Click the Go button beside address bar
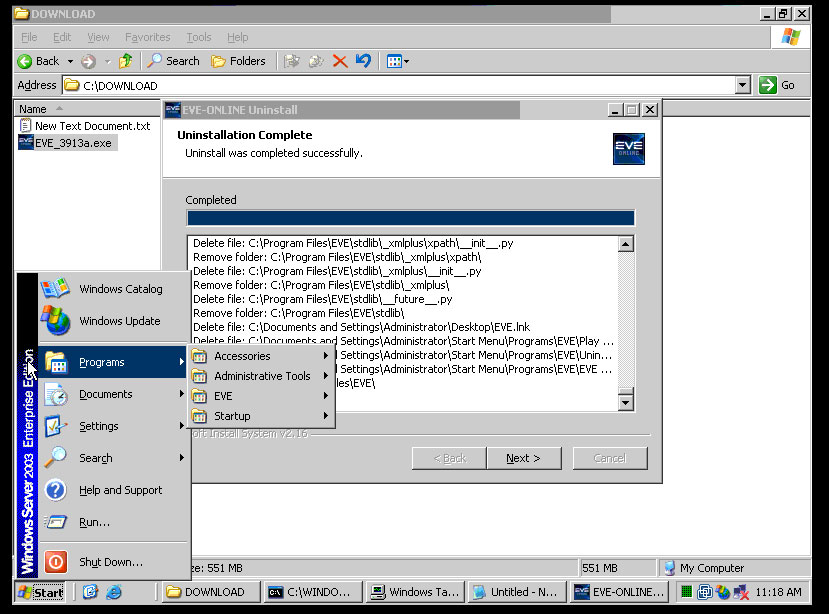Image resolution: width=829 pixels, height=614 pixels. coord(777,85)
